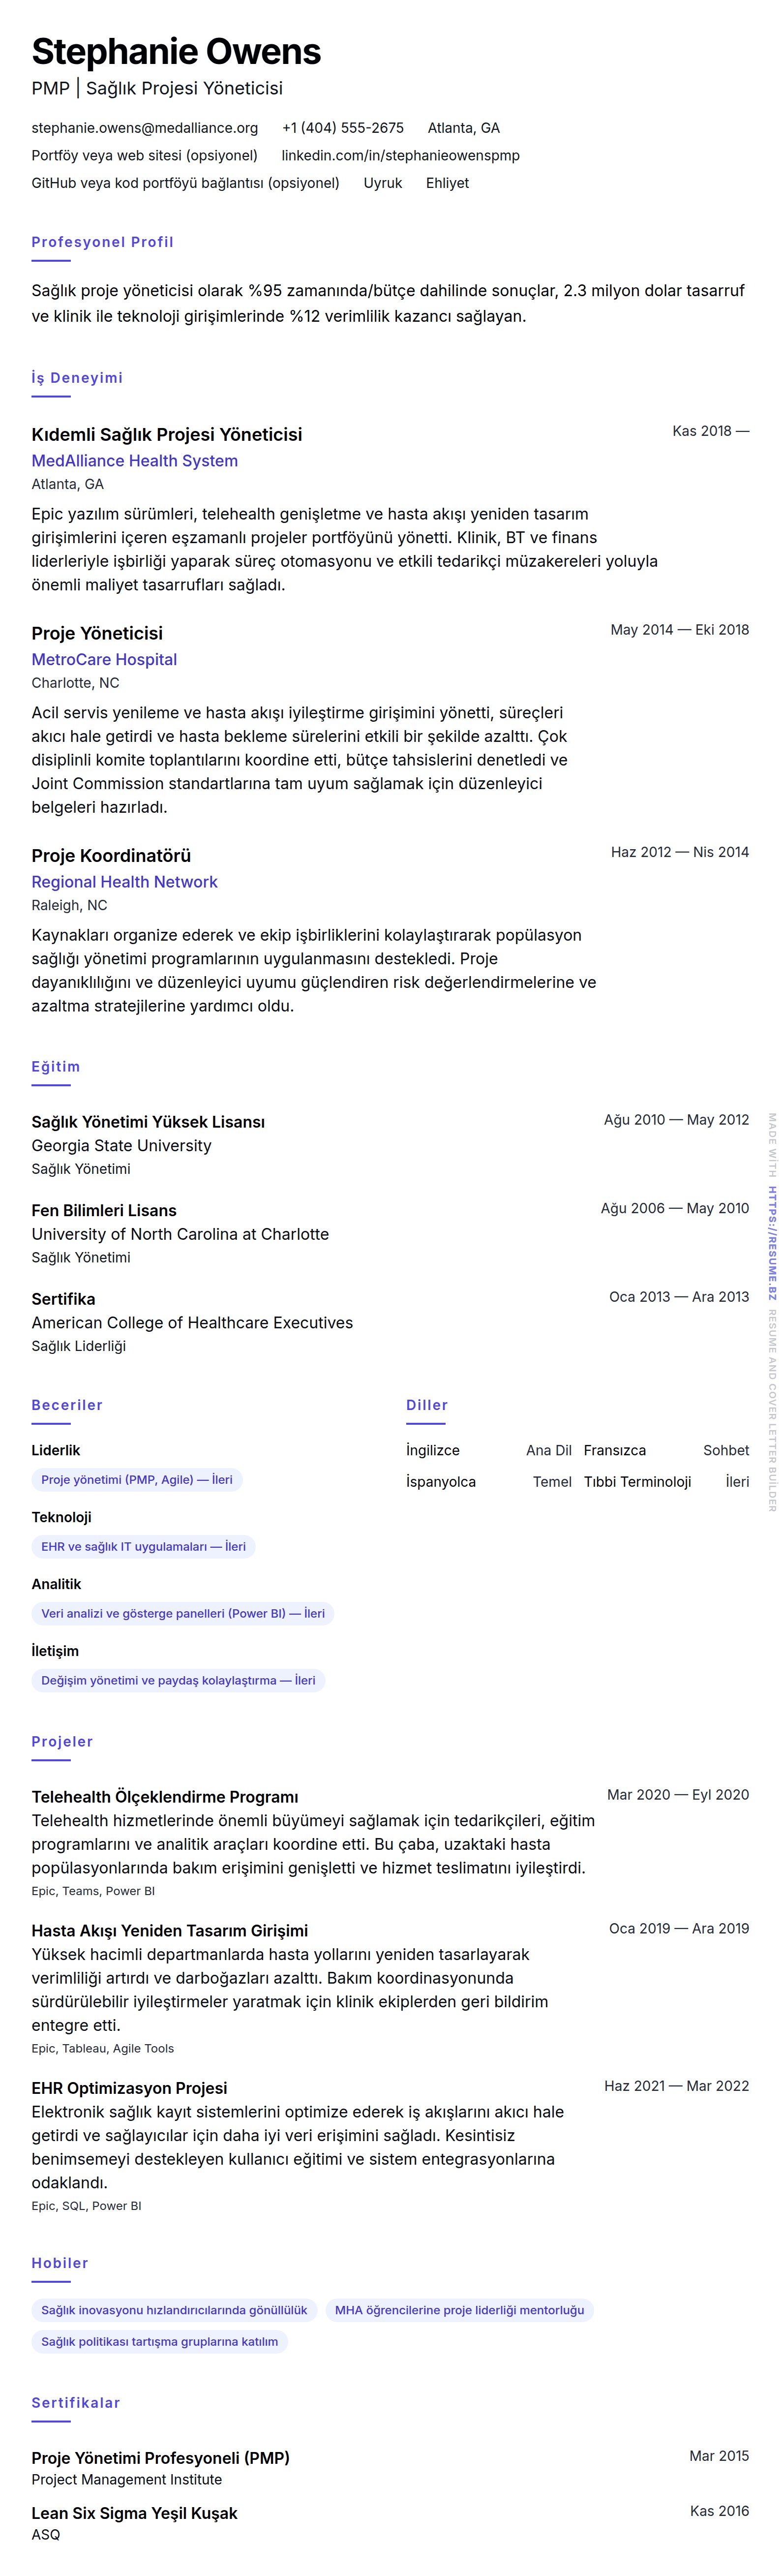Select the MHA öğrencilerine proje liderliği mentorluğu tag
The height and width of the screenshot is (2576, 781).
(459, 2310)
